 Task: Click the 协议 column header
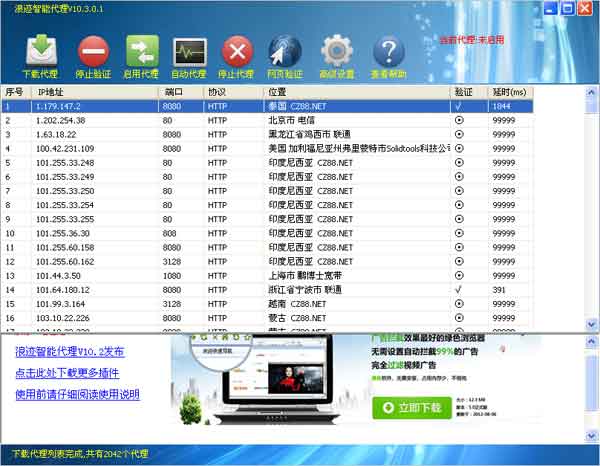pyautogui.click(x=217, y=91)
